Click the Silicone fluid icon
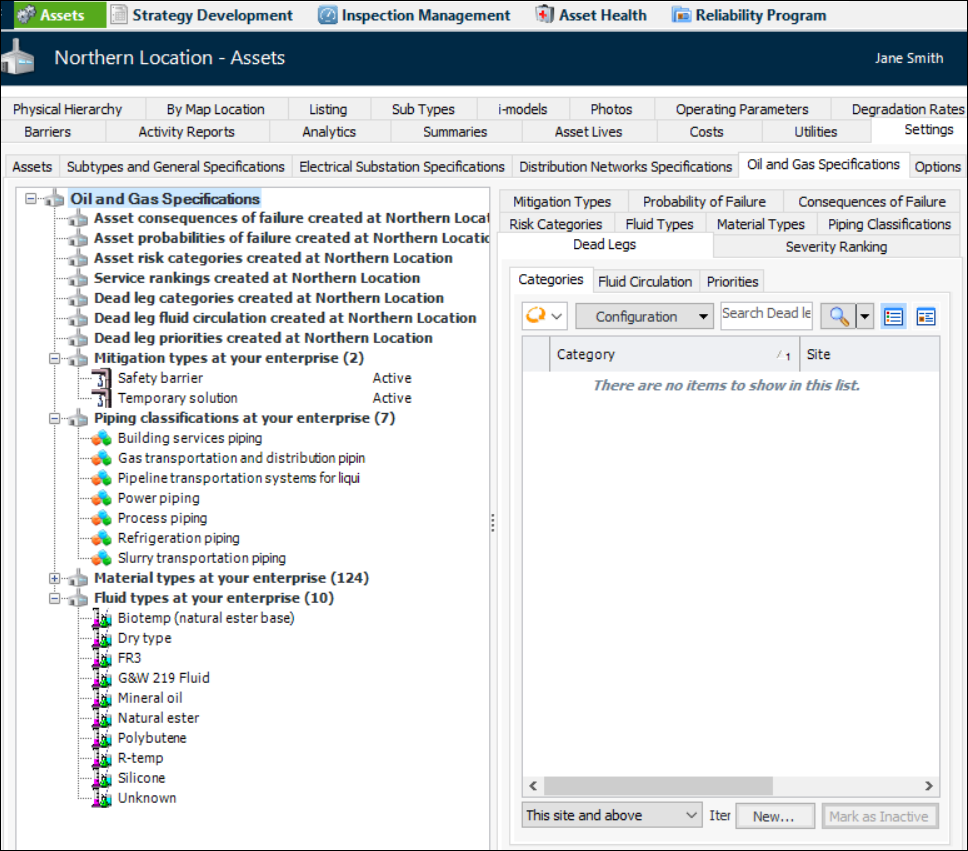 coord(102,778)
